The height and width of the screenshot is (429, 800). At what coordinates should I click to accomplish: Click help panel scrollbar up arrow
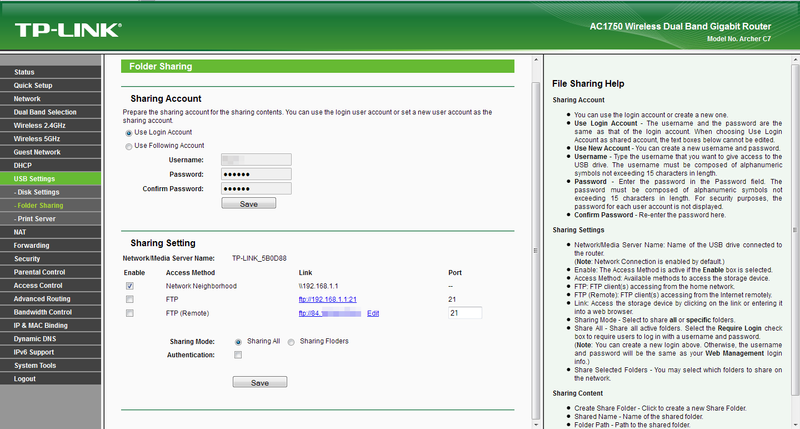pos(795,60)
